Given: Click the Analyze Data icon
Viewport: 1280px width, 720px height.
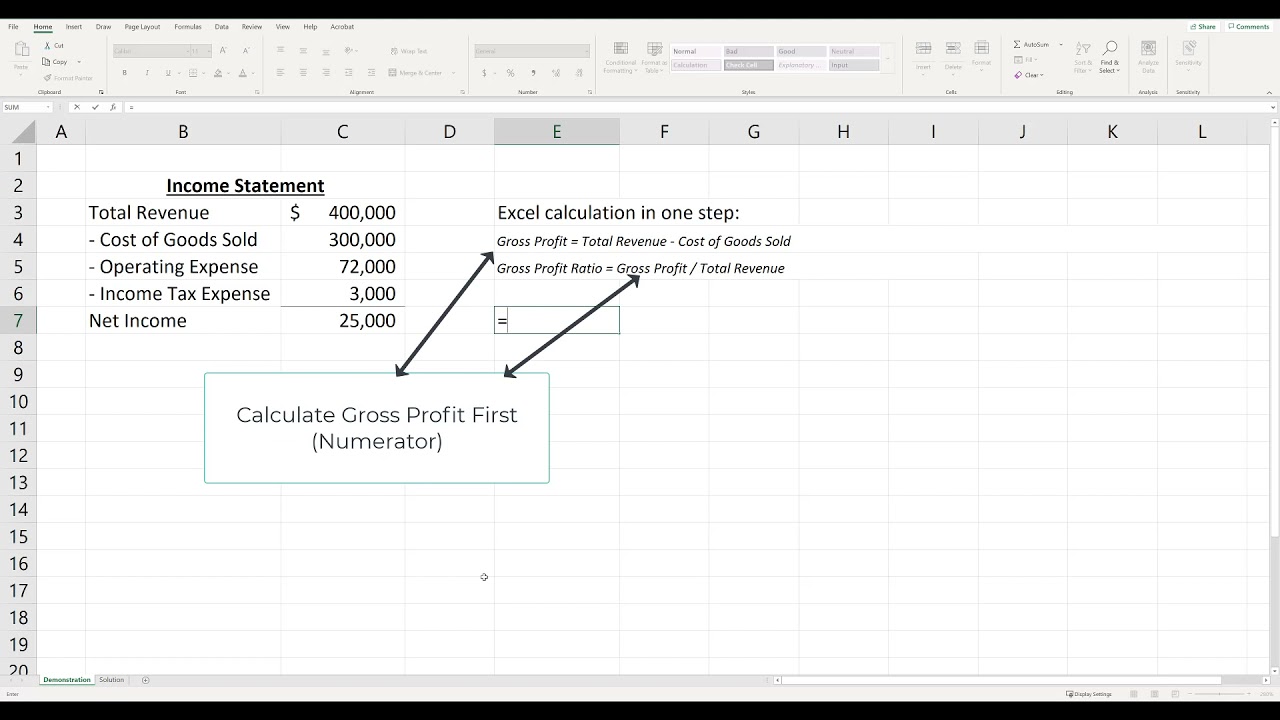Looking at the screenshot, I should click(1148, 49).
